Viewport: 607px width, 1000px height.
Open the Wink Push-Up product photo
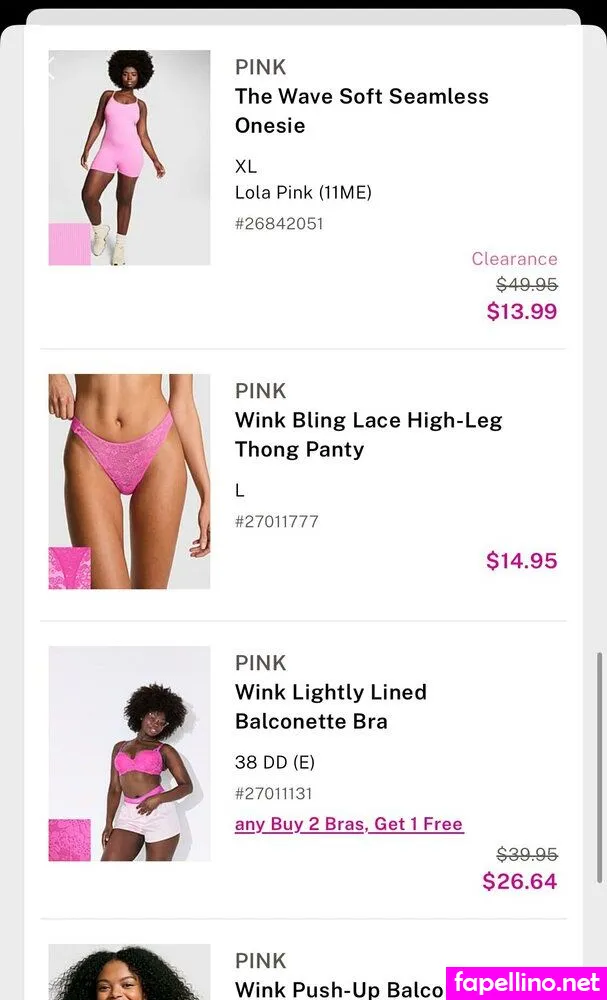(129, 972)
